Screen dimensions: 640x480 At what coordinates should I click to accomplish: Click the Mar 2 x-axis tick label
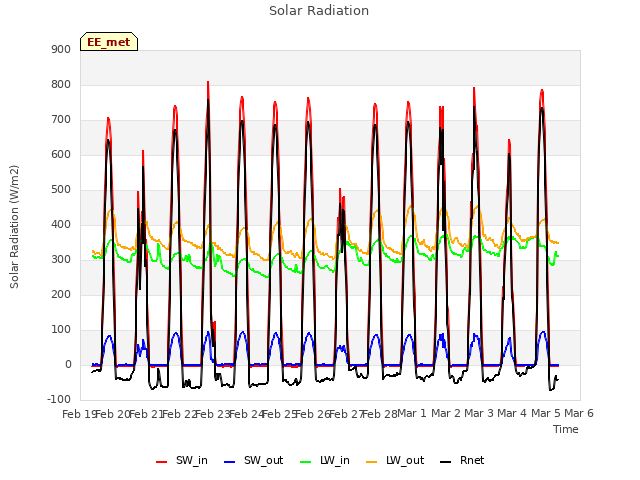pyautogui.click(x=446, y=414)
